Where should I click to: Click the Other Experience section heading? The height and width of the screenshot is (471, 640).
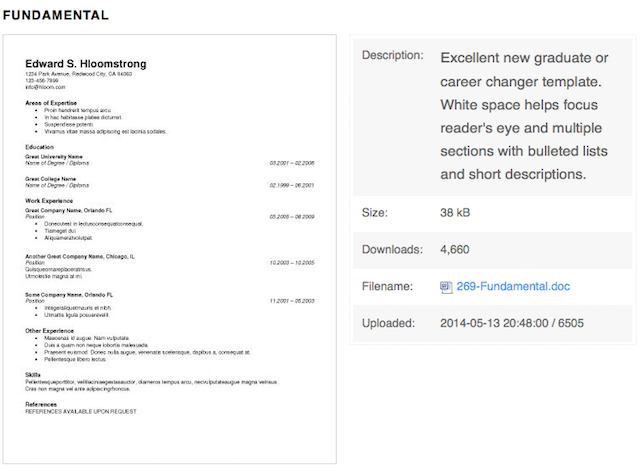click(49, 331)
